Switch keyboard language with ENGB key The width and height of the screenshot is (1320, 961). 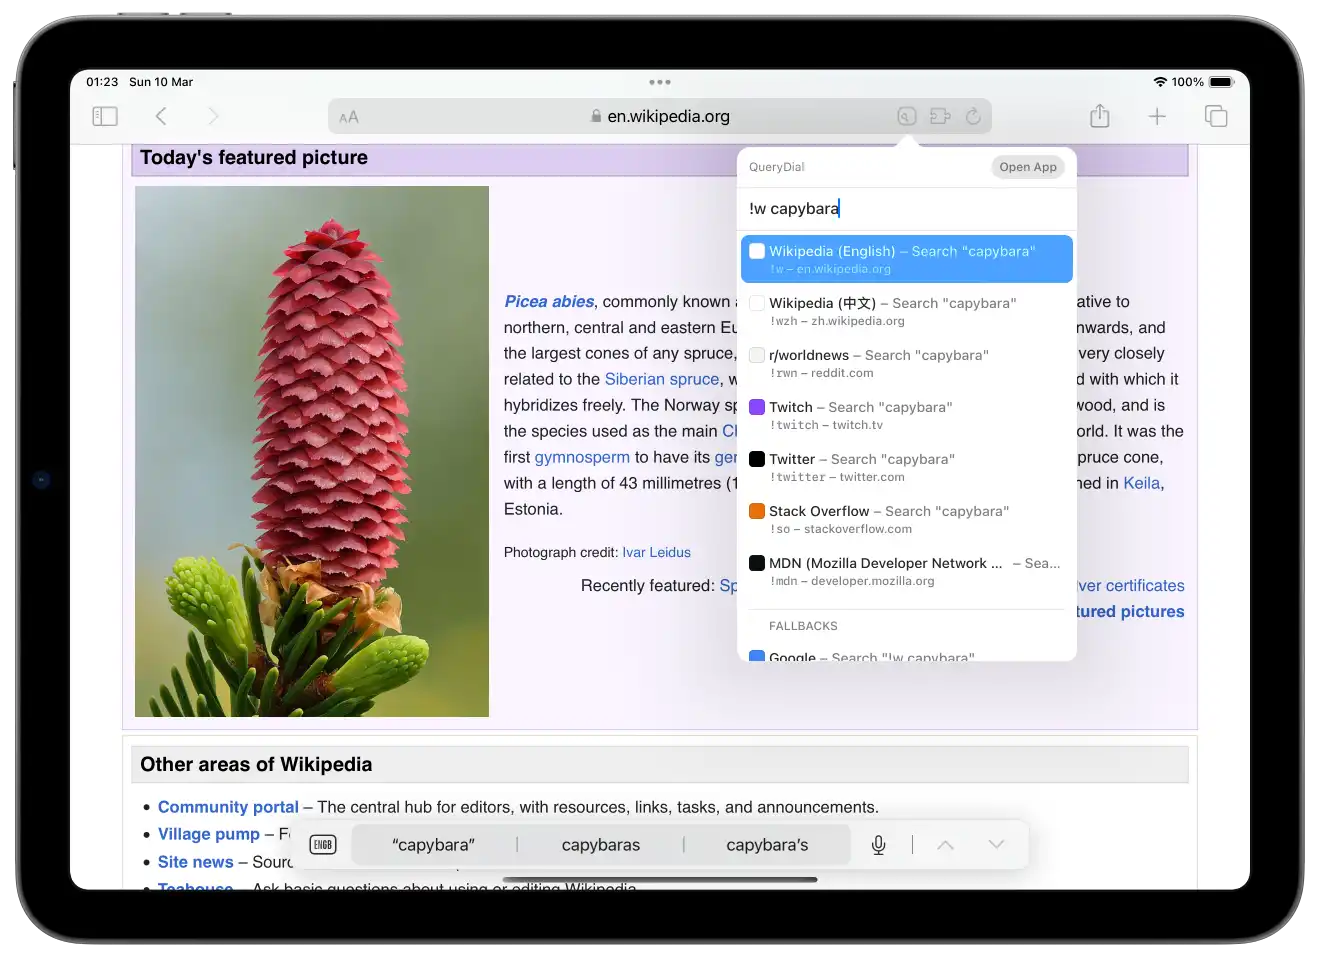(x=323, y=845)
